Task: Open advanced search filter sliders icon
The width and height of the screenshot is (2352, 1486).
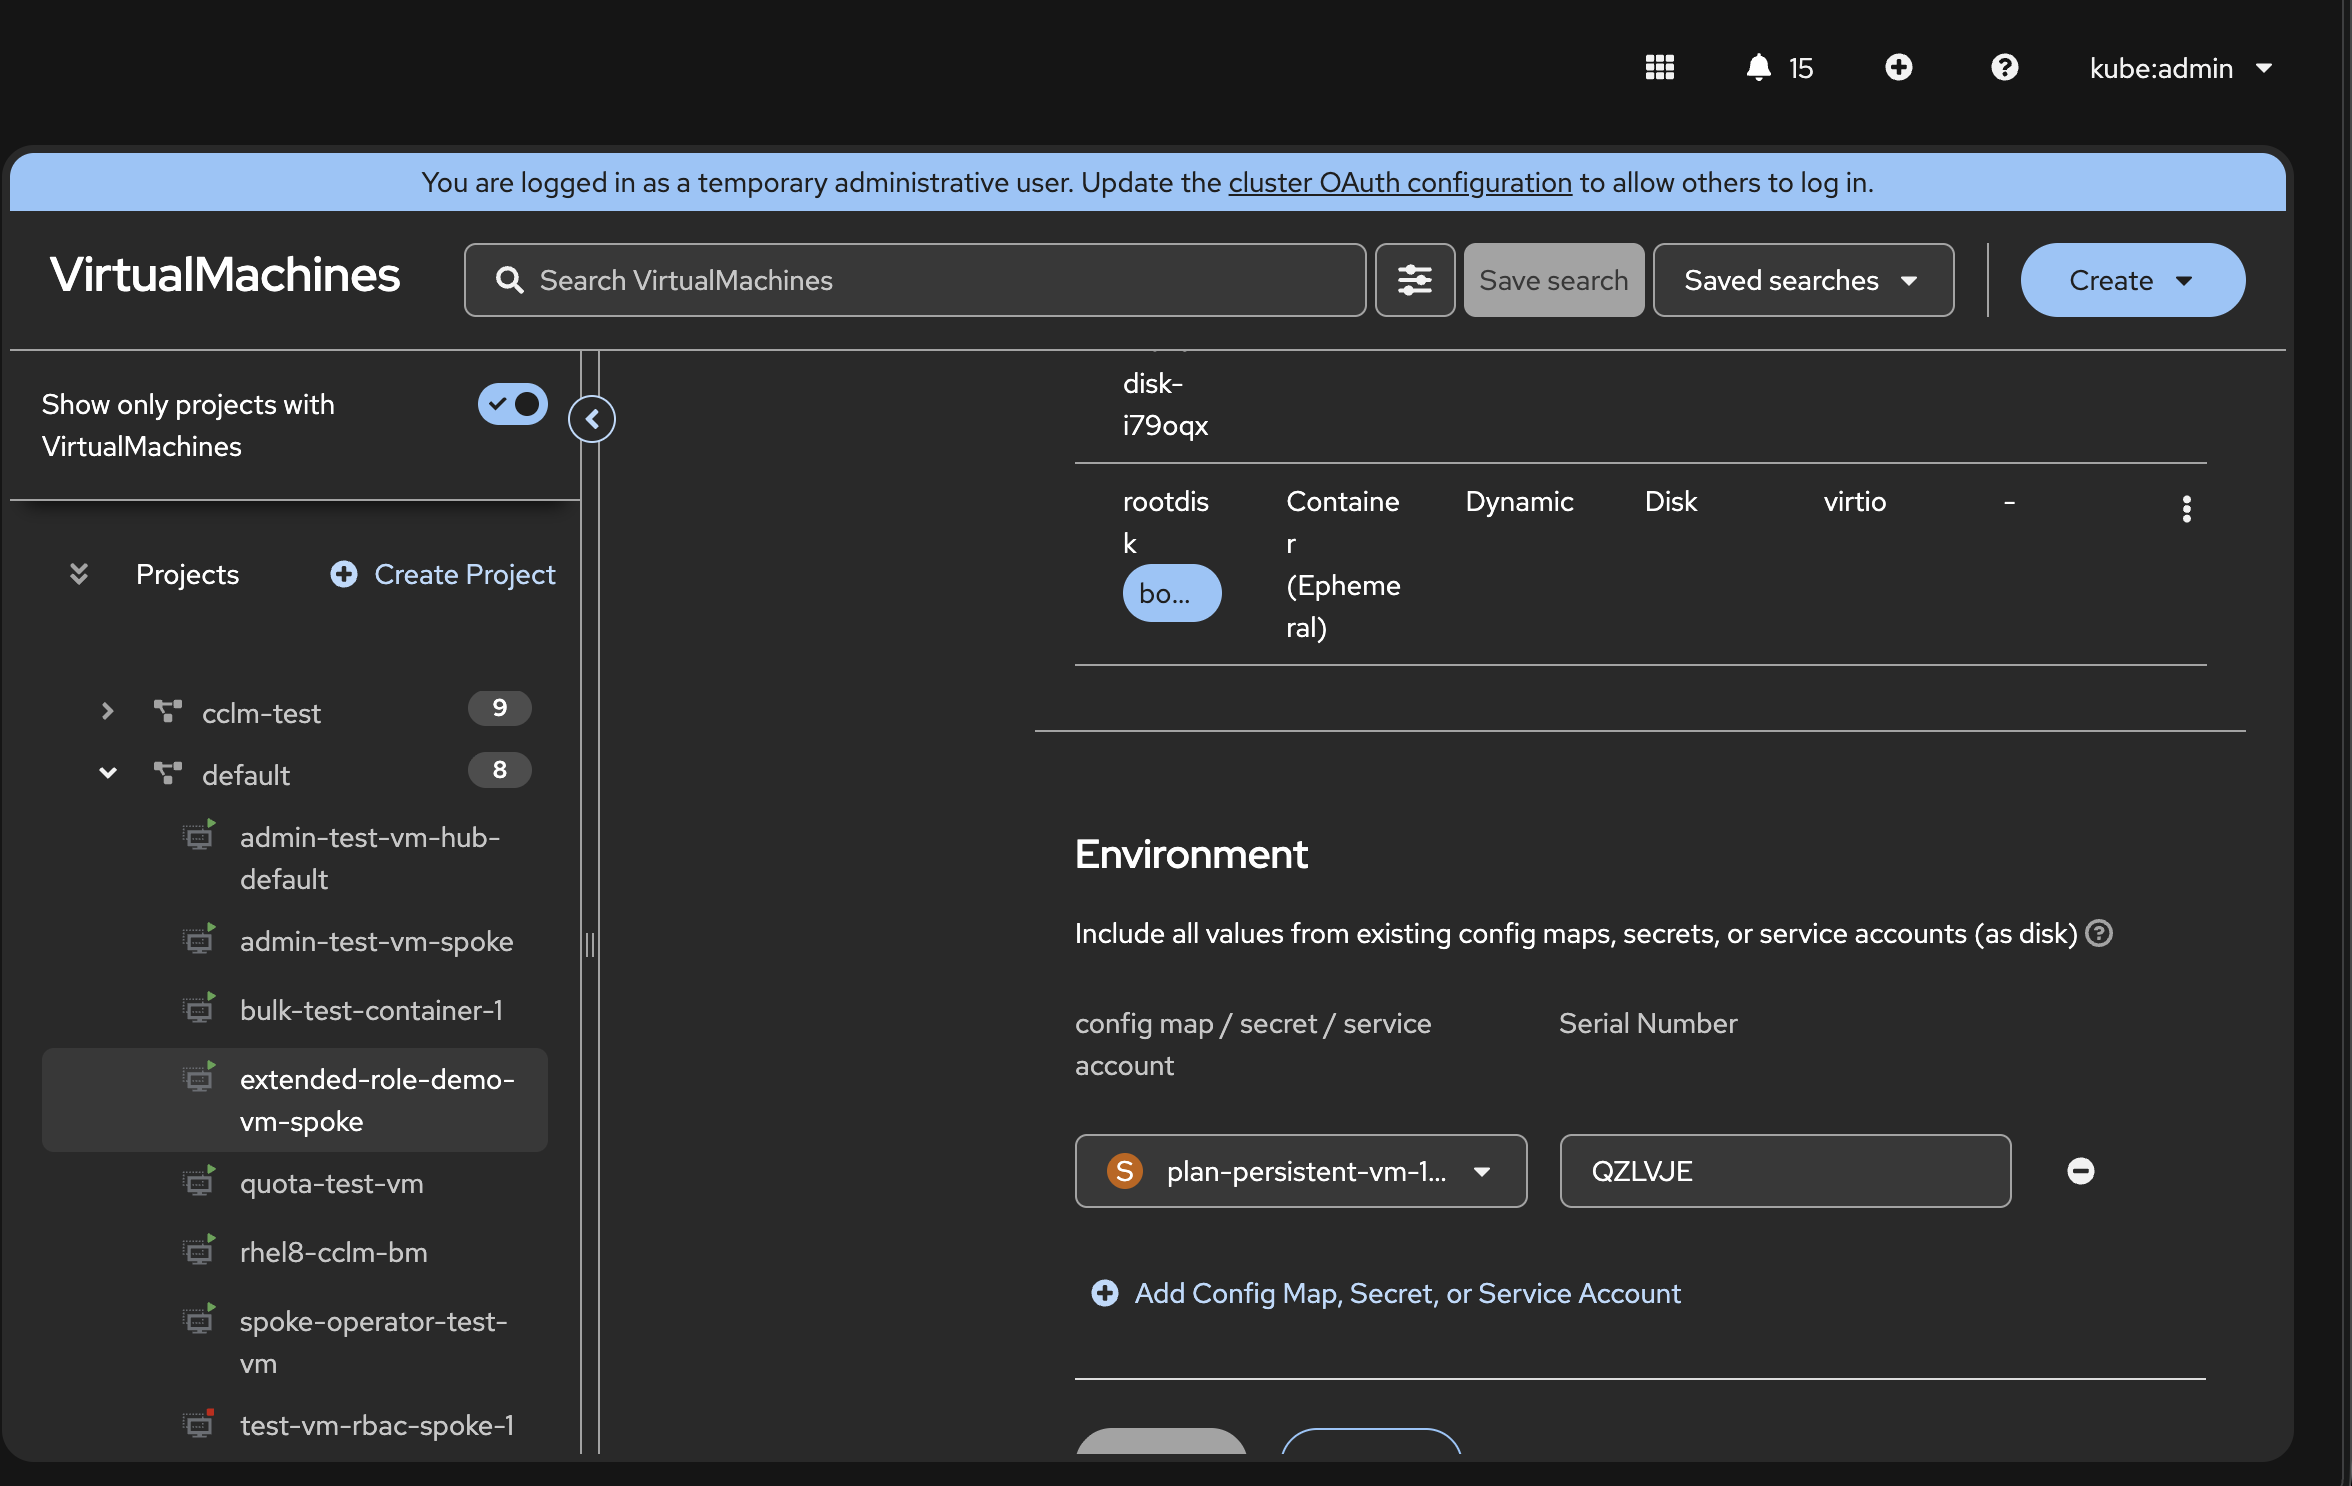Action: pos(1414,280)
